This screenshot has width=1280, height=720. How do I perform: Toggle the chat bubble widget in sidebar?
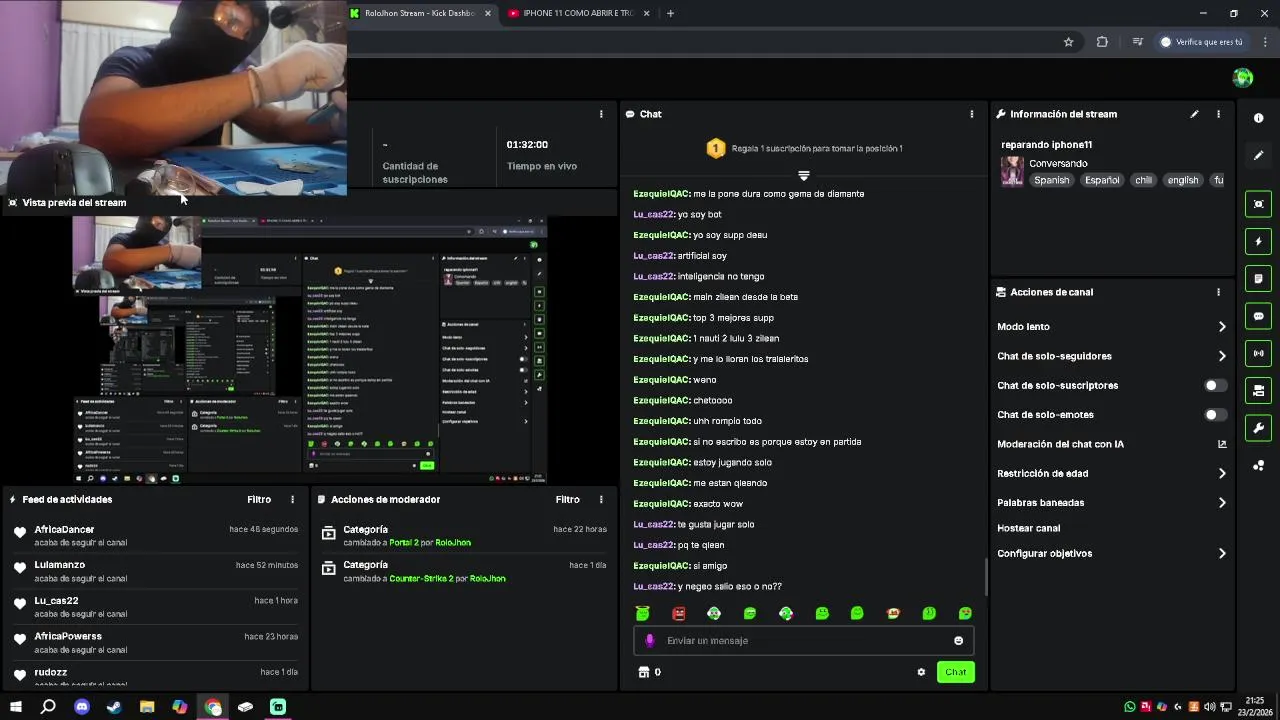pos(1258,316)
